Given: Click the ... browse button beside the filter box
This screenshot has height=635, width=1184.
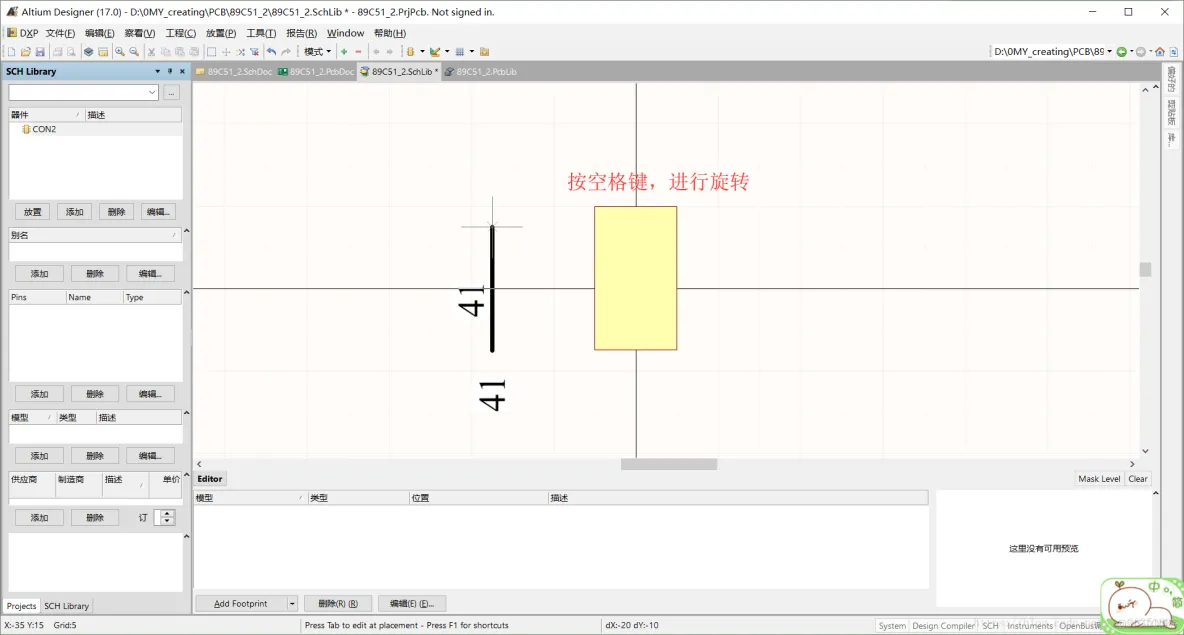Looking at the screenshot, I should (x=171, y=92).
